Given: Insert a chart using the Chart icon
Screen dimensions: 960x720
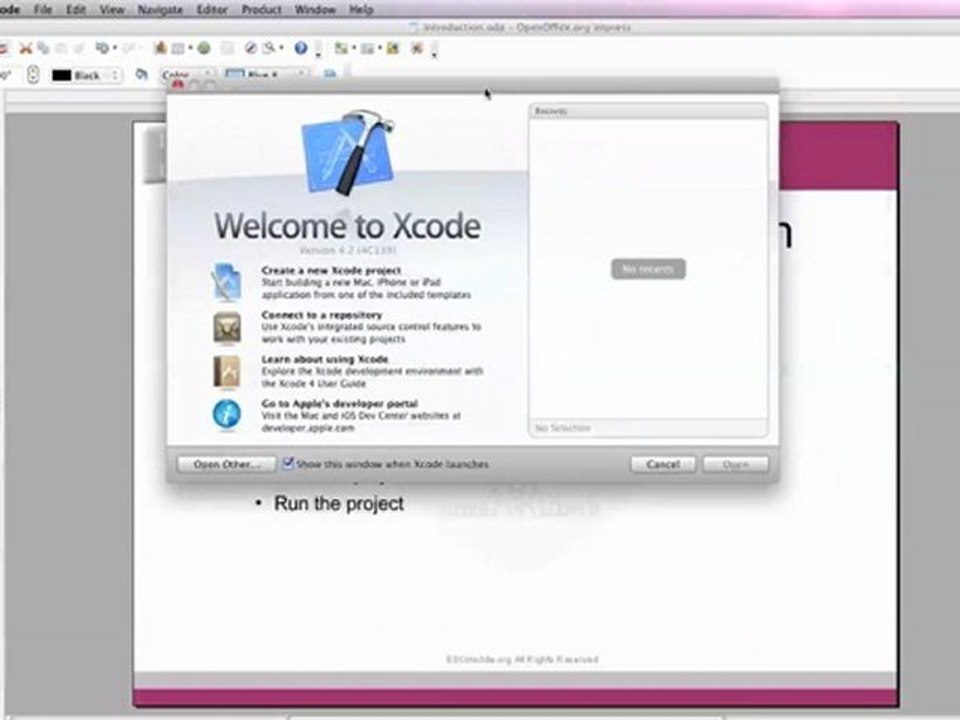Looking at the screenshot, I should pos(160,47).
